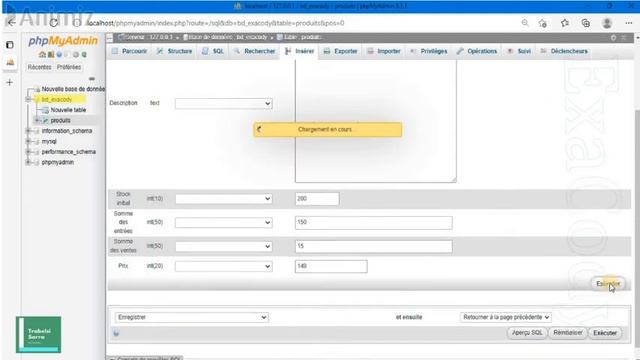Open the Nouvelle table link
The width and height of the screenshot is (640, 360).
tap(68, 110)
